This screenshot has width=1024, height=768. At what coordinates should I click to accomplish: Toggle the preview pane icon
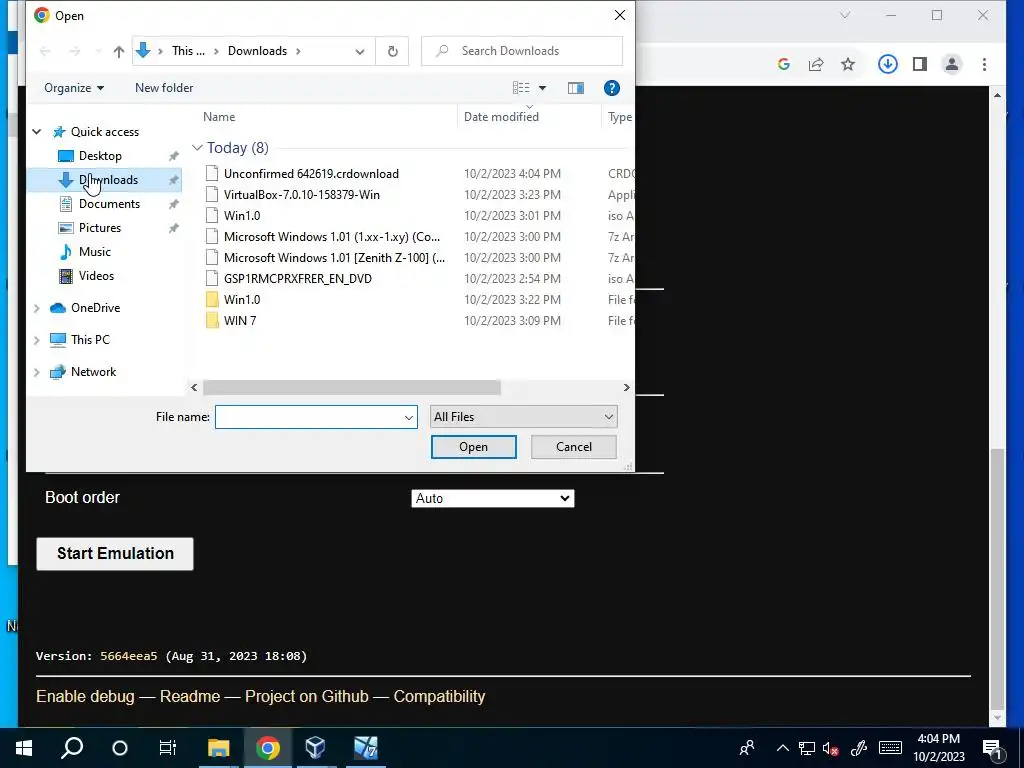pos(575,88)
